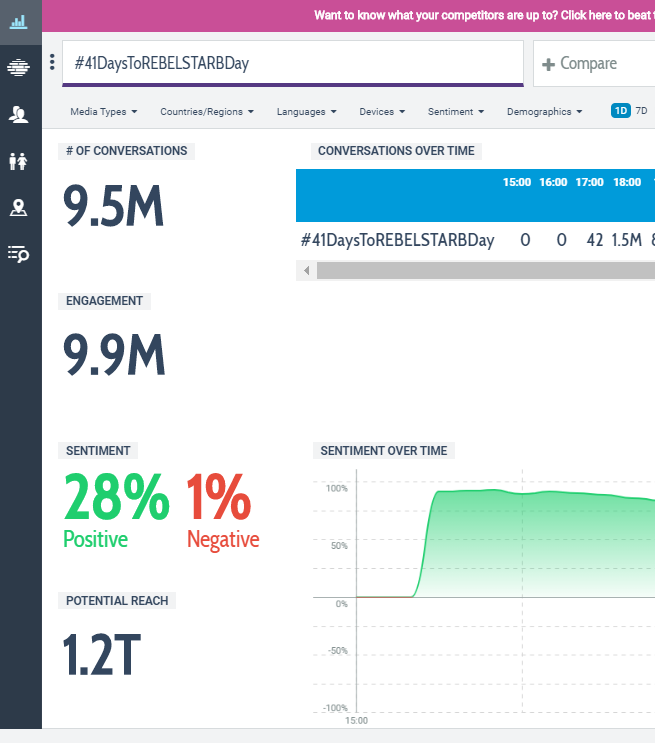Image resolution: width=655 pixels, height=743 pixels.
Task: Click the 18:00 column header
Action: point(627,182)
